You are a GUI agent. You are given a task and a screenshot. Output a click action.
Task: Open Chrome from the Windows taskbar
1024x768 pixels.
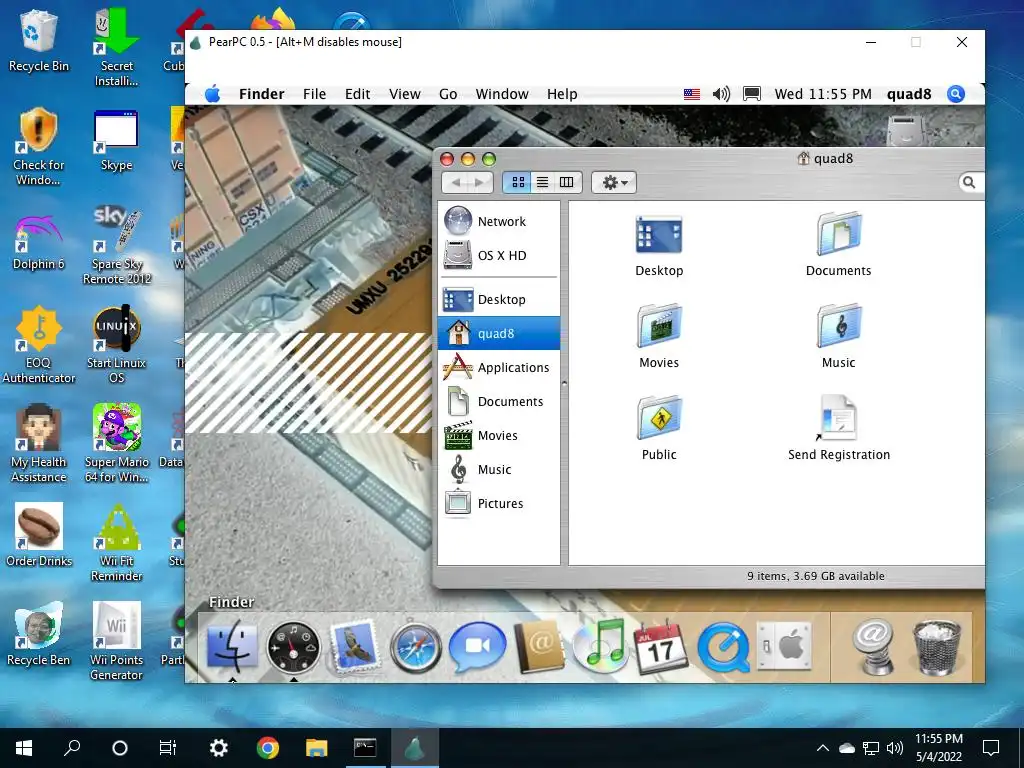[268, 748]
